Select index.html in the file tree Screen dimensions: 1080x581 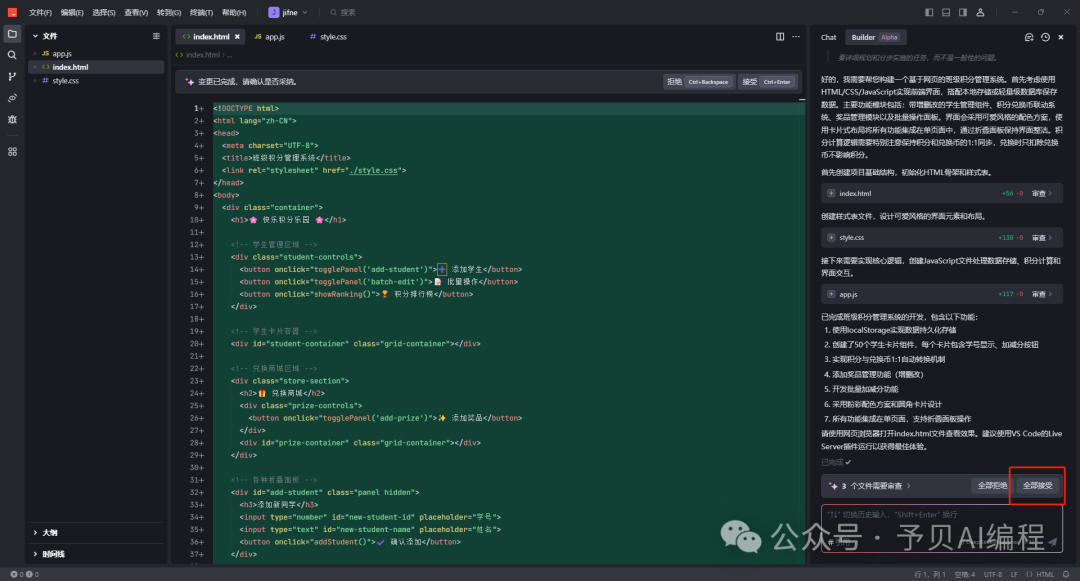click(x=96, y=67)
